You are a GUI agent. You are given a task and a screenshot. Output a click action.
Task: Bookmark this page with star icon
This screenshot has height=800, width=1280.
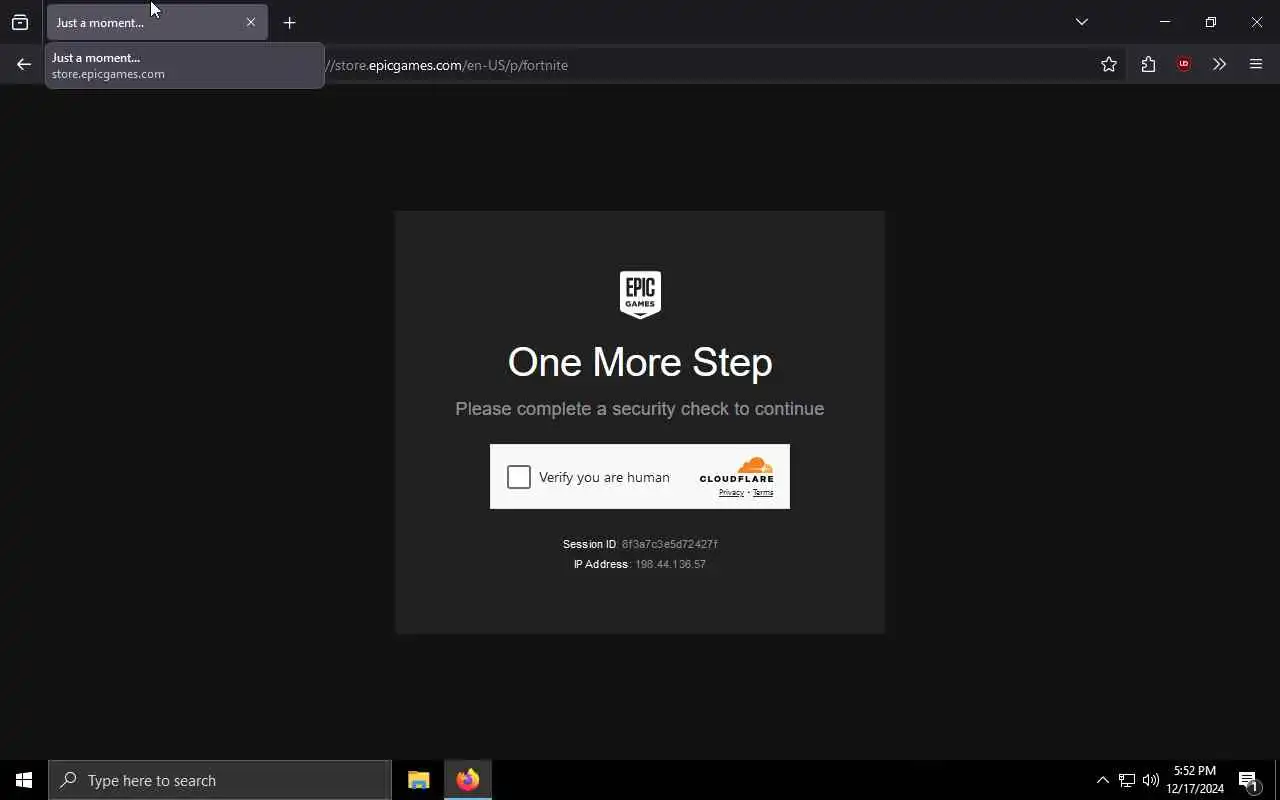point(1109,64)
